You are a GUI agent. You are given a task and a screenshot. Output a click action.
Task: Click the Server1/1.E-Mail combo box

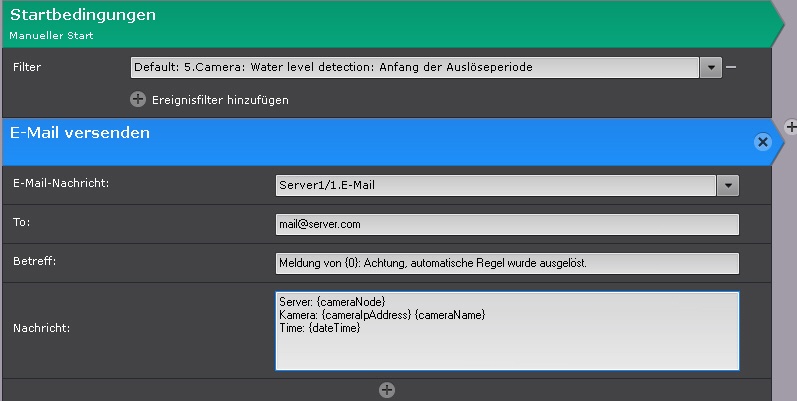pyautogui.click(x=495, y=185)
